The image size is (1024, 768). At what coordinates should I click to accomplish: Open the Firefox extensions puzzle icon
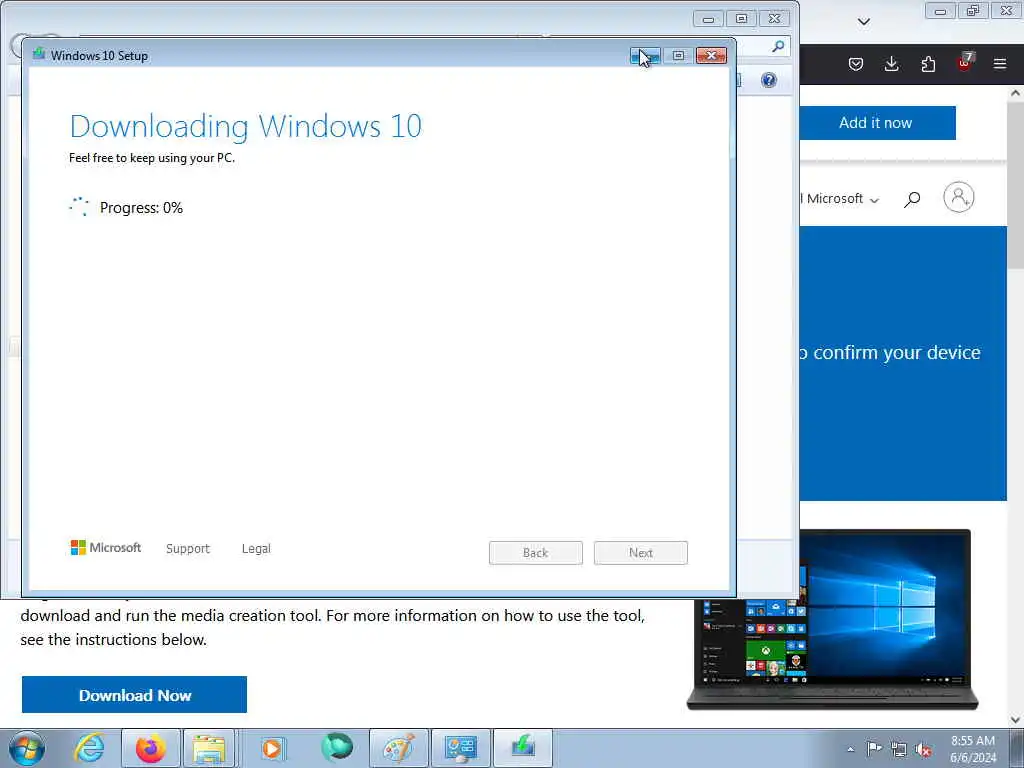coord(928,64)
